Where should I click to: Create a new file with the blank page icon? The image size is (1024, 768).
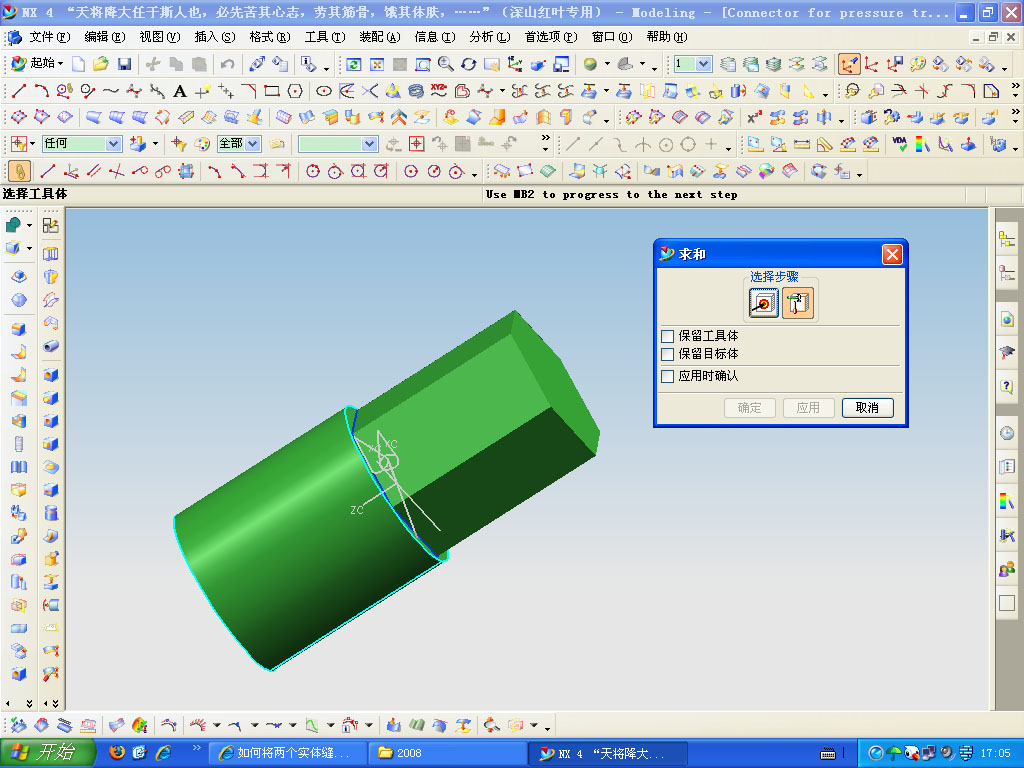(x=78, y=63)
